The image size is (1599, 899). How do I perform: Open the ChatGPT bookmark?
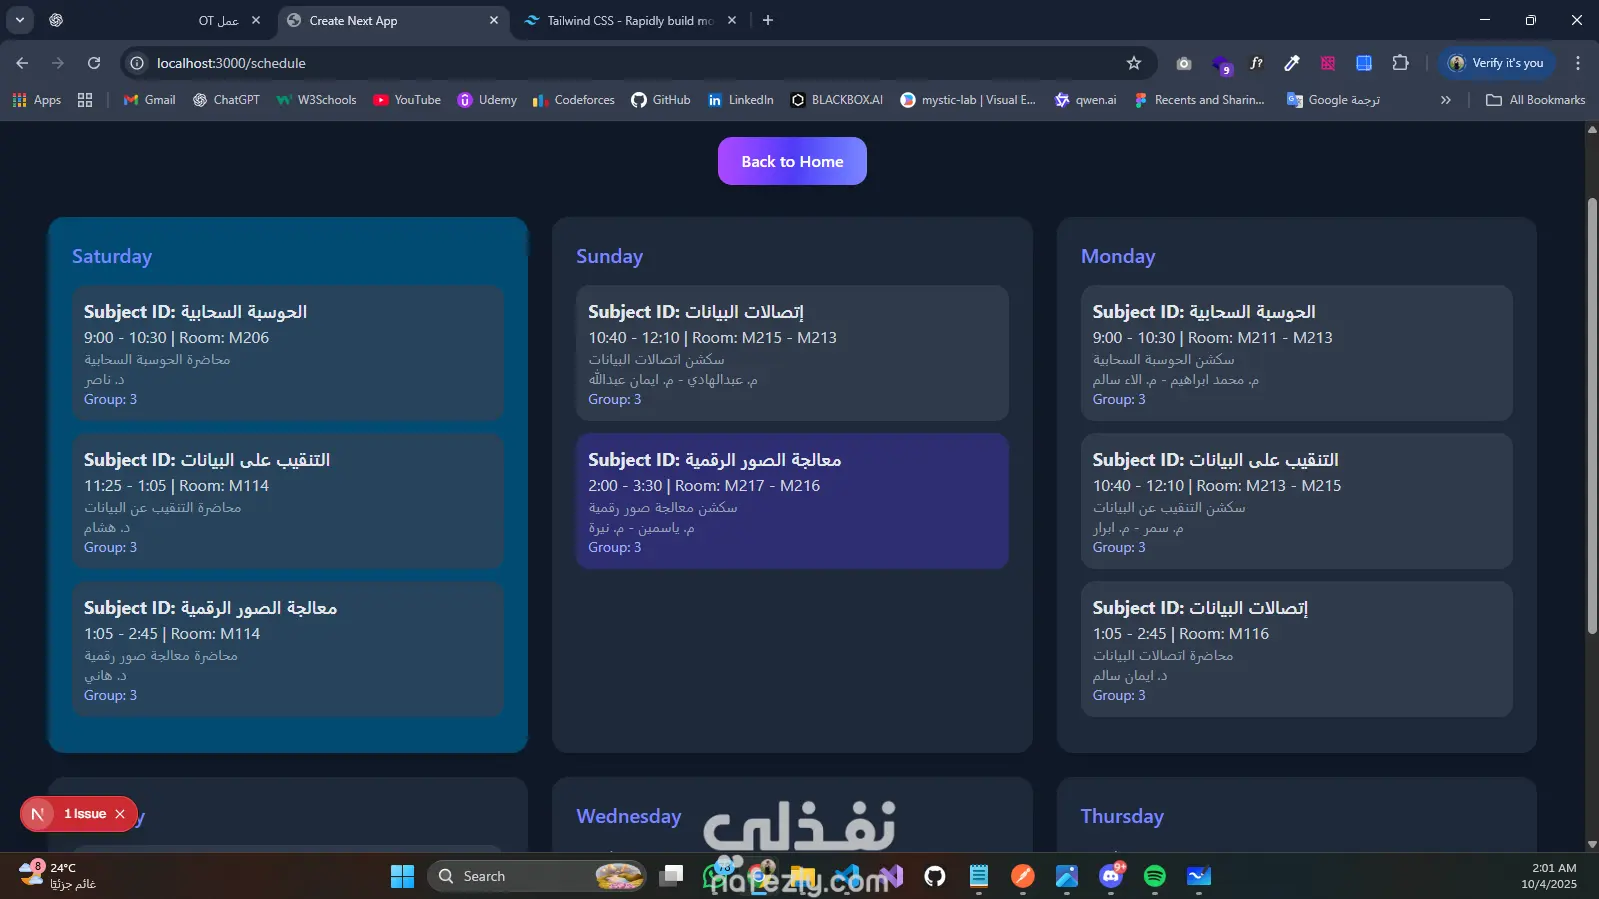(226, 100)
